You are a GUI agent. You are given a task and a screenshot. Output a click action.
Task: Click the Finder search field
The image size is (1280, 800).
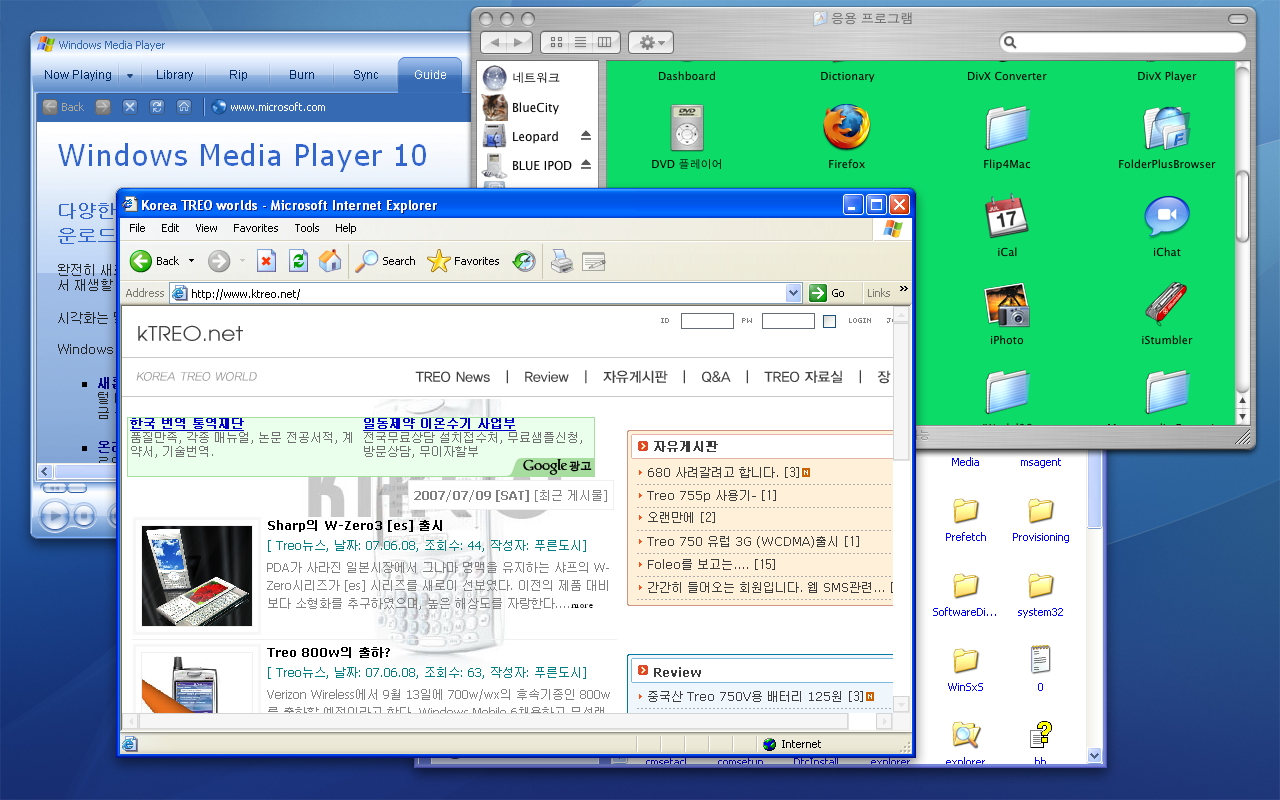(x=1124, y=42)
